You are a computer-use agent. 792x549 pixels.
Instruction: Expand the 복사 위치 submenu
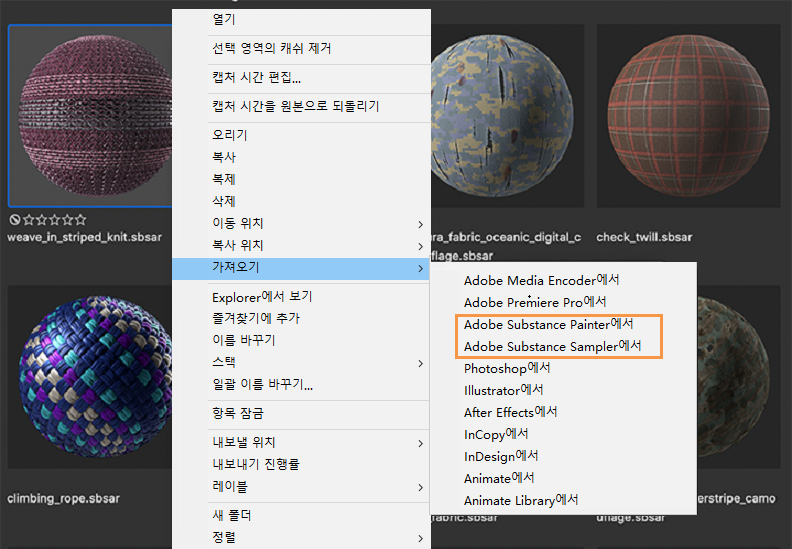(301, 245)
